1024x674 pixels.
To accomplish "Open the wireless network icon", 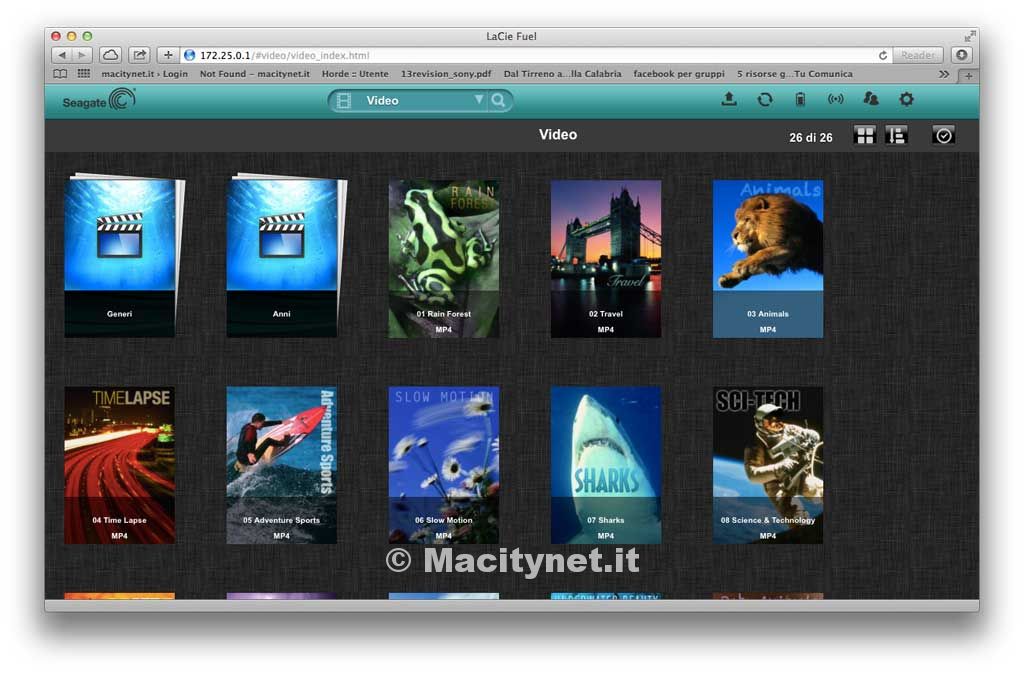I will click(x=835, y=99).
